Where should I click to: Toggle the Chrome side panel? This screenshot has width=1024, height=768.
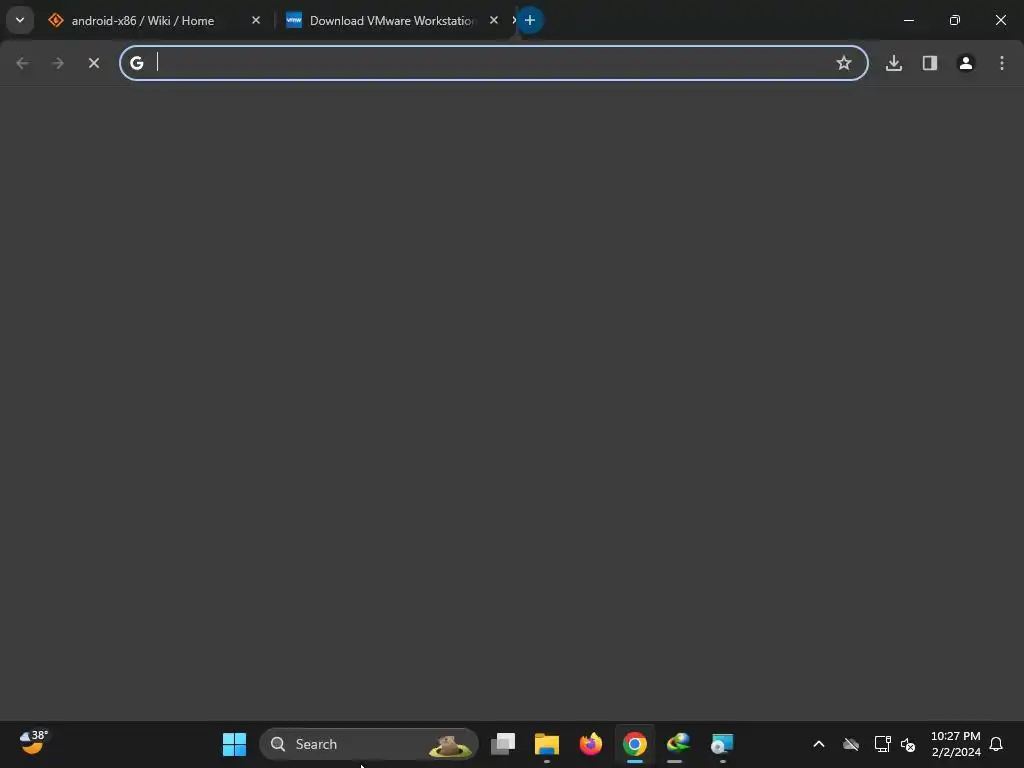[x=930, y=63]
